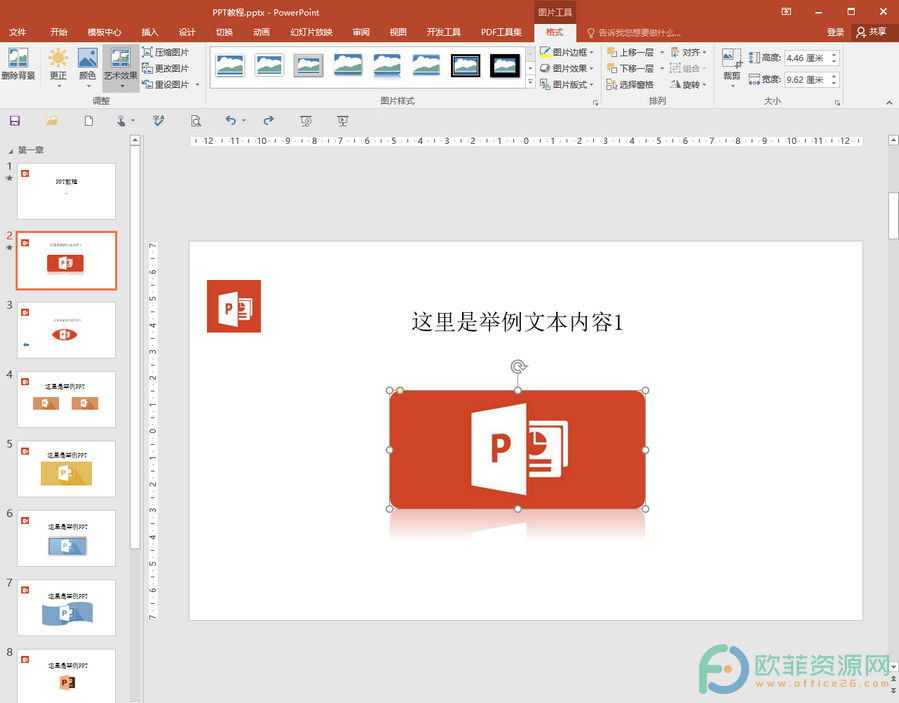Click the Print Preview icon
The height and width of the screenshot is (703, 899).
(x=196, y=120)
